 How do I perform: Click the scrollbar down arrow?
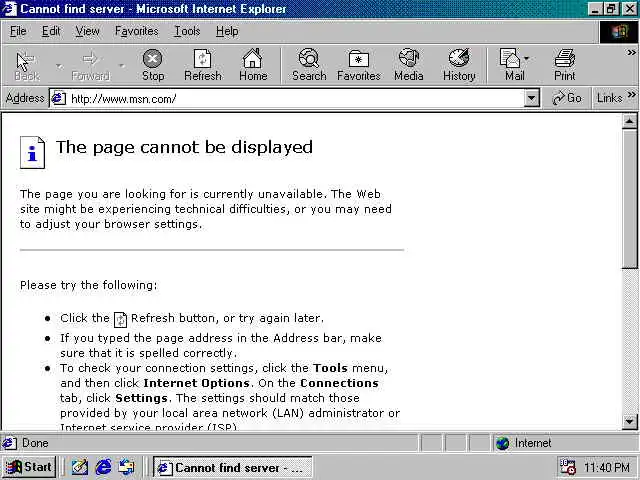tap(629, 421)
